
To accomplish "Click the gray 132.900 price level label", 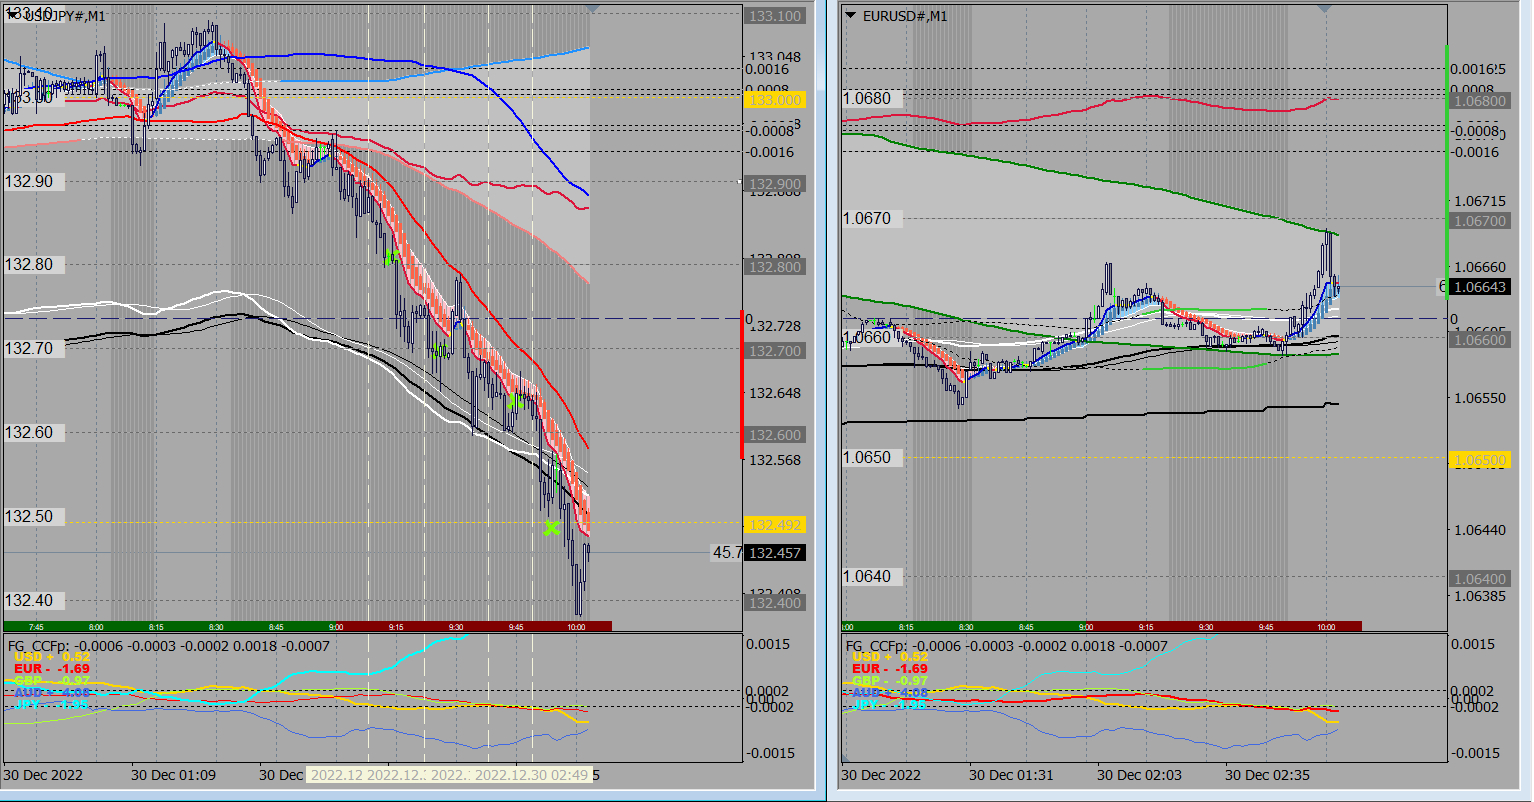I will pyautogui.click(x=776, y=184).
